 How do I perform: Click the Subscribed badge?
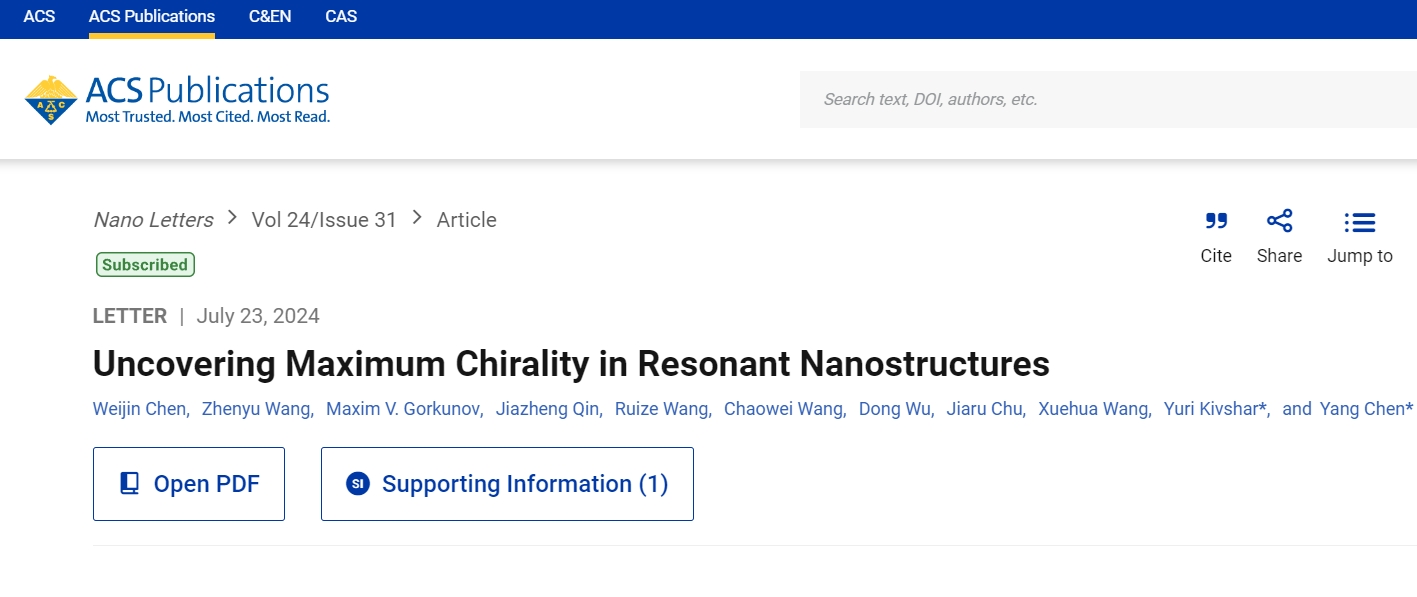coord(145,265)
